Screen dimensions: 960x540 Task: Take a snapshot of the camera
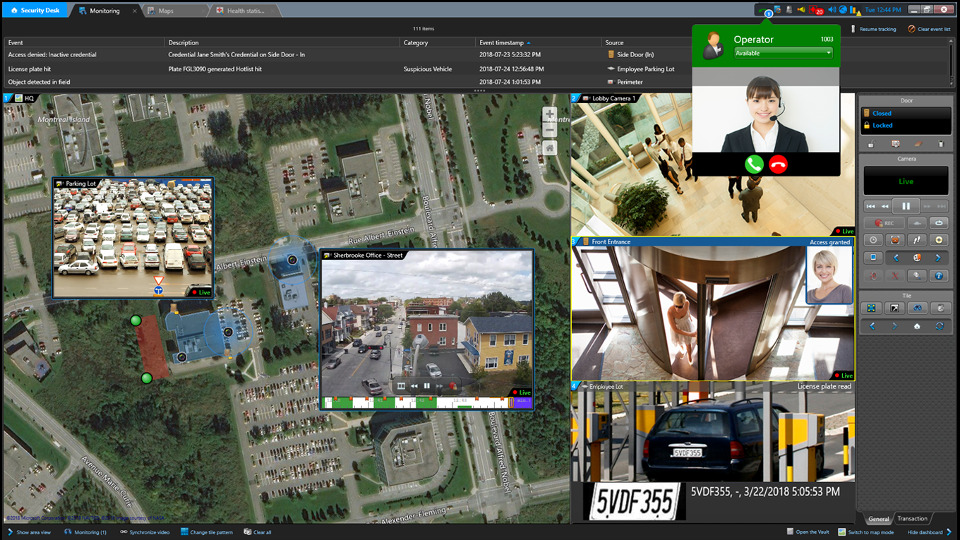click(894, 240)
